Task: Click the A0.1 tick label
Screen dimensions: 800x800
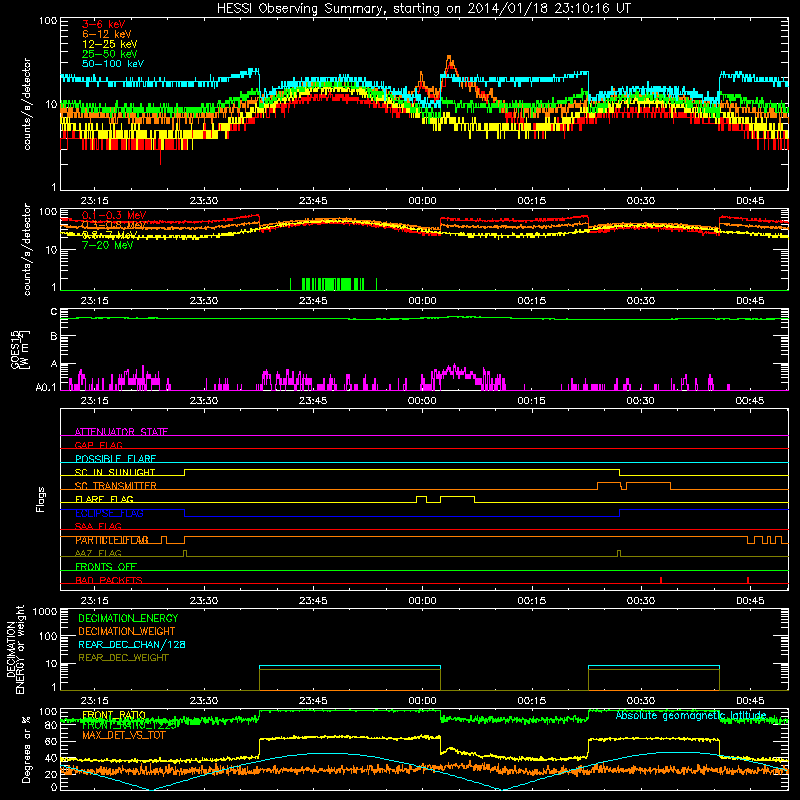Action: point(45,387)
